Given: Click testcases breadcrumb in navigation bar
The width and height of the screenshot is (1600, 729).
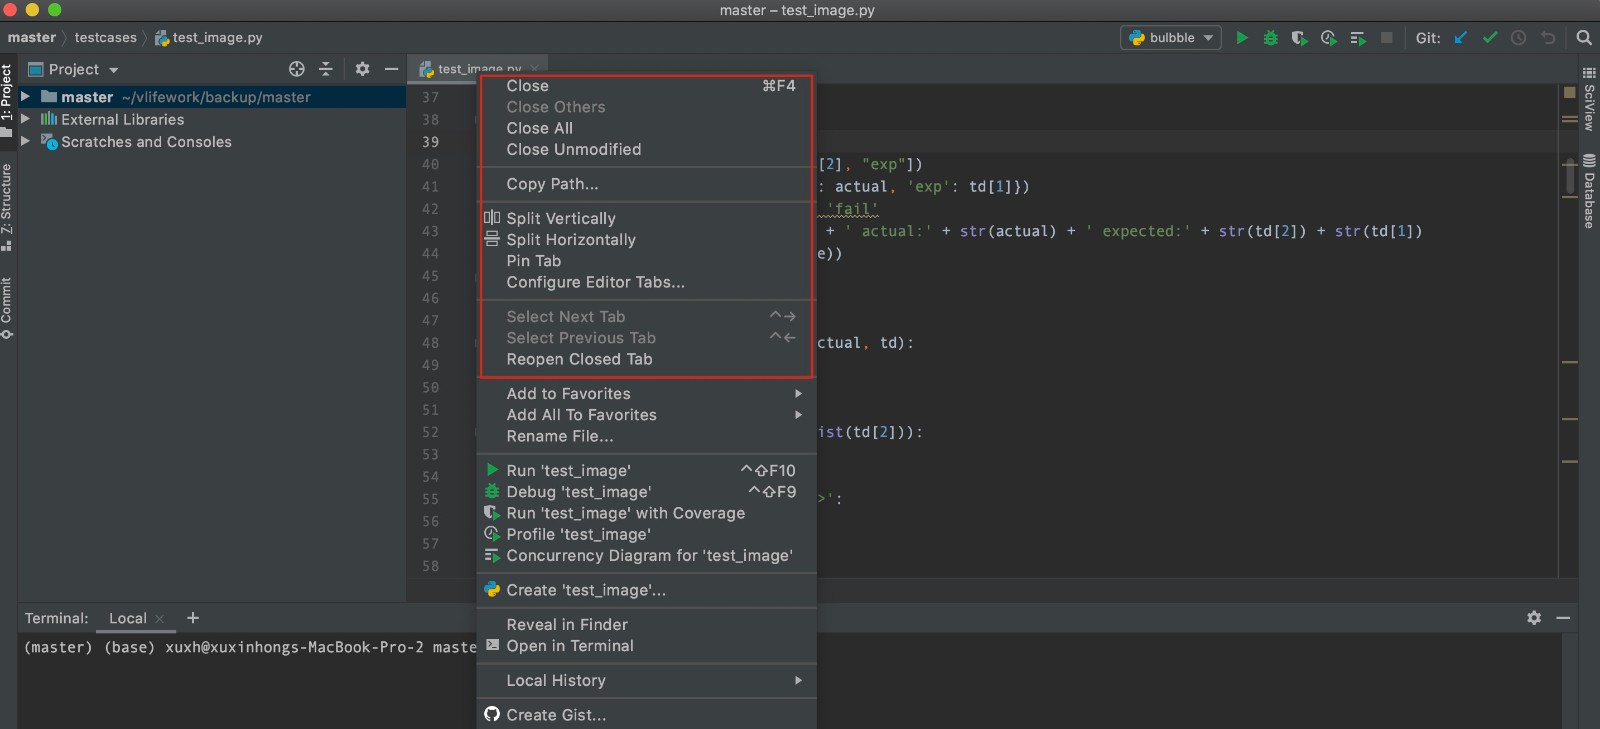Looking at the screenshot, I should [105, 37].
